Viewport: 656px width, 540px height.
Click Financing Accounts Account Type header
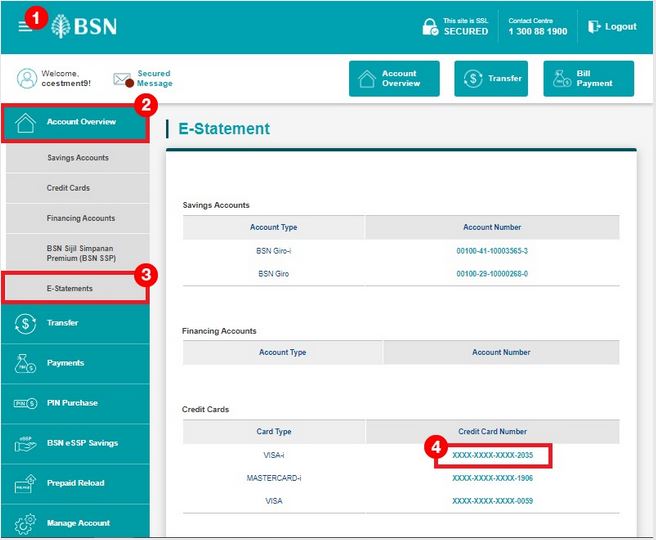point(282,352)
